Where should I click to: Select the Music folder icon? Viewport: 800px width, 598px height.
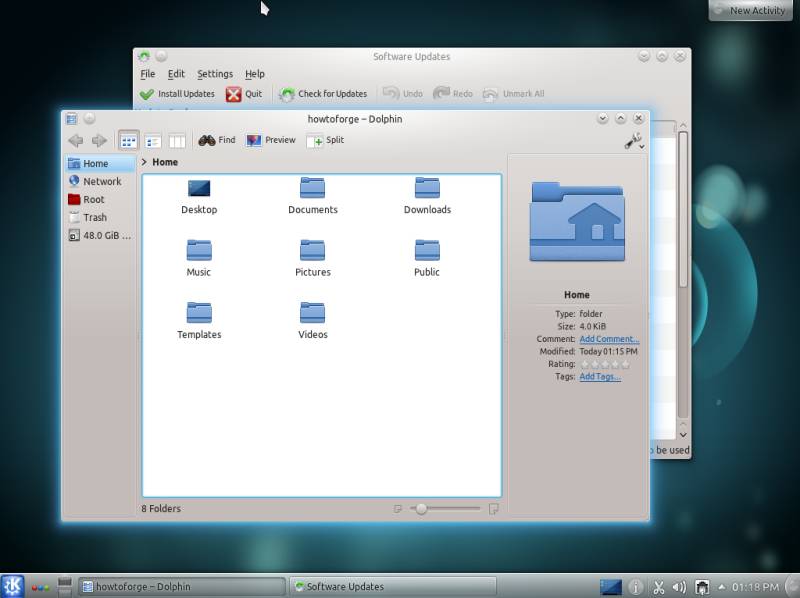[x=199, y=251]
